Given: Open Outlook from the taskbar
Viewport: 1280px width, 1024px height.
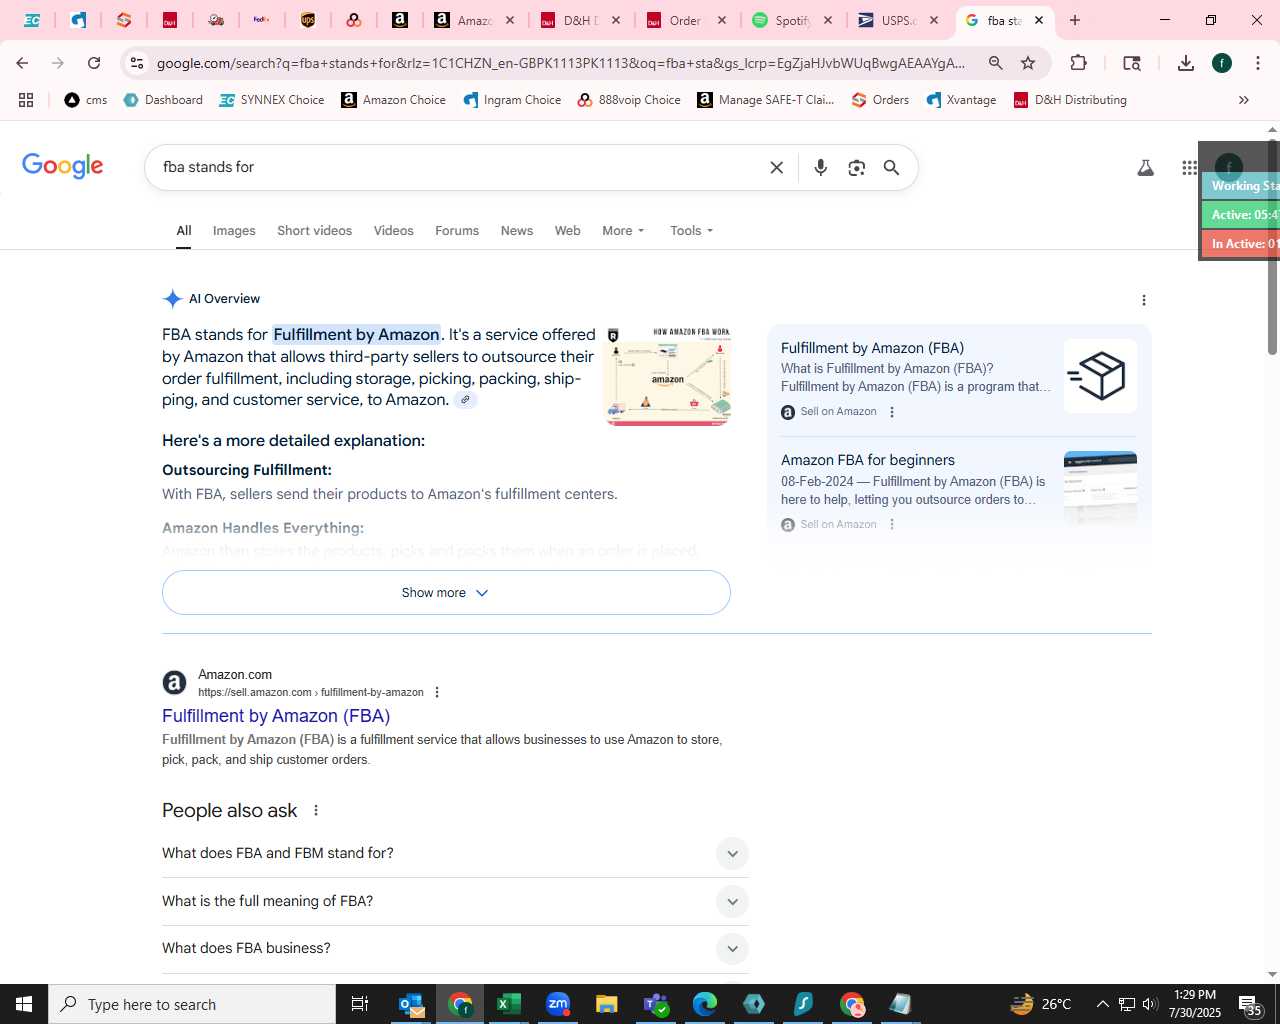Looking at the screenshot, I should coord(411,1004).
